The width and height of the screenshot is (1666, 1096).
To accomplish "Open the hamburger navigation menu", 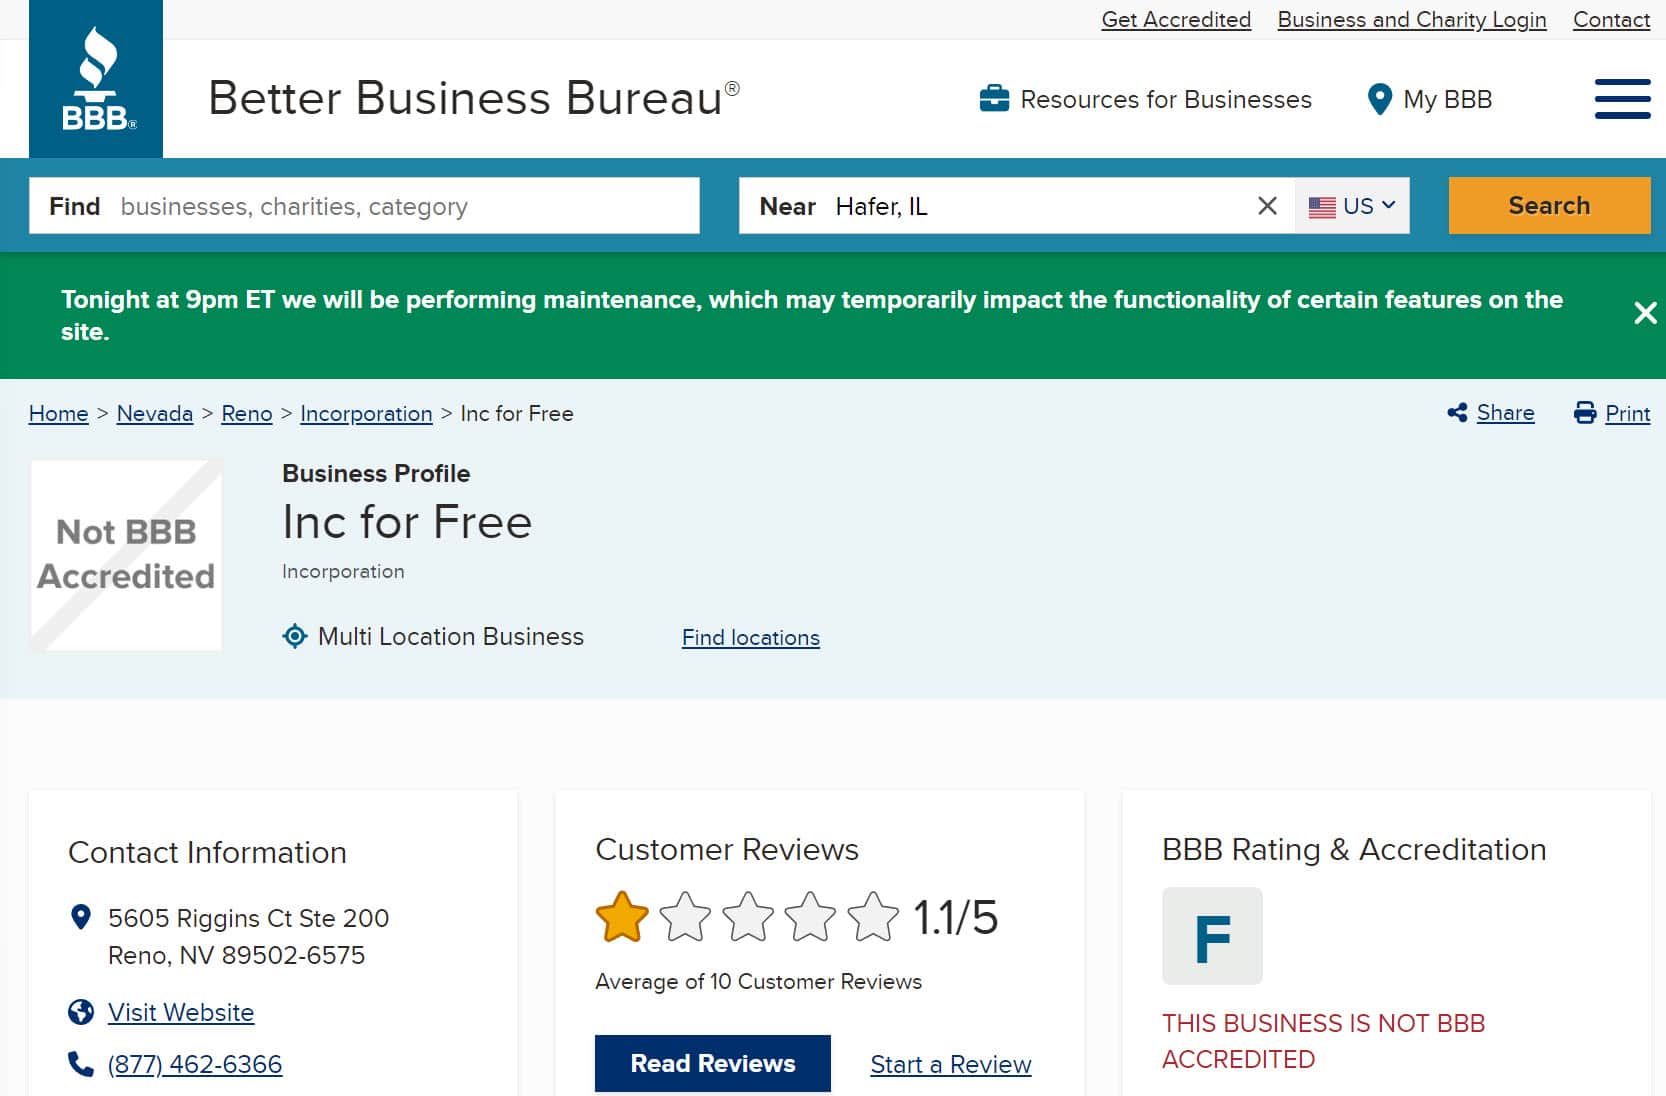I will [1621, 99].
